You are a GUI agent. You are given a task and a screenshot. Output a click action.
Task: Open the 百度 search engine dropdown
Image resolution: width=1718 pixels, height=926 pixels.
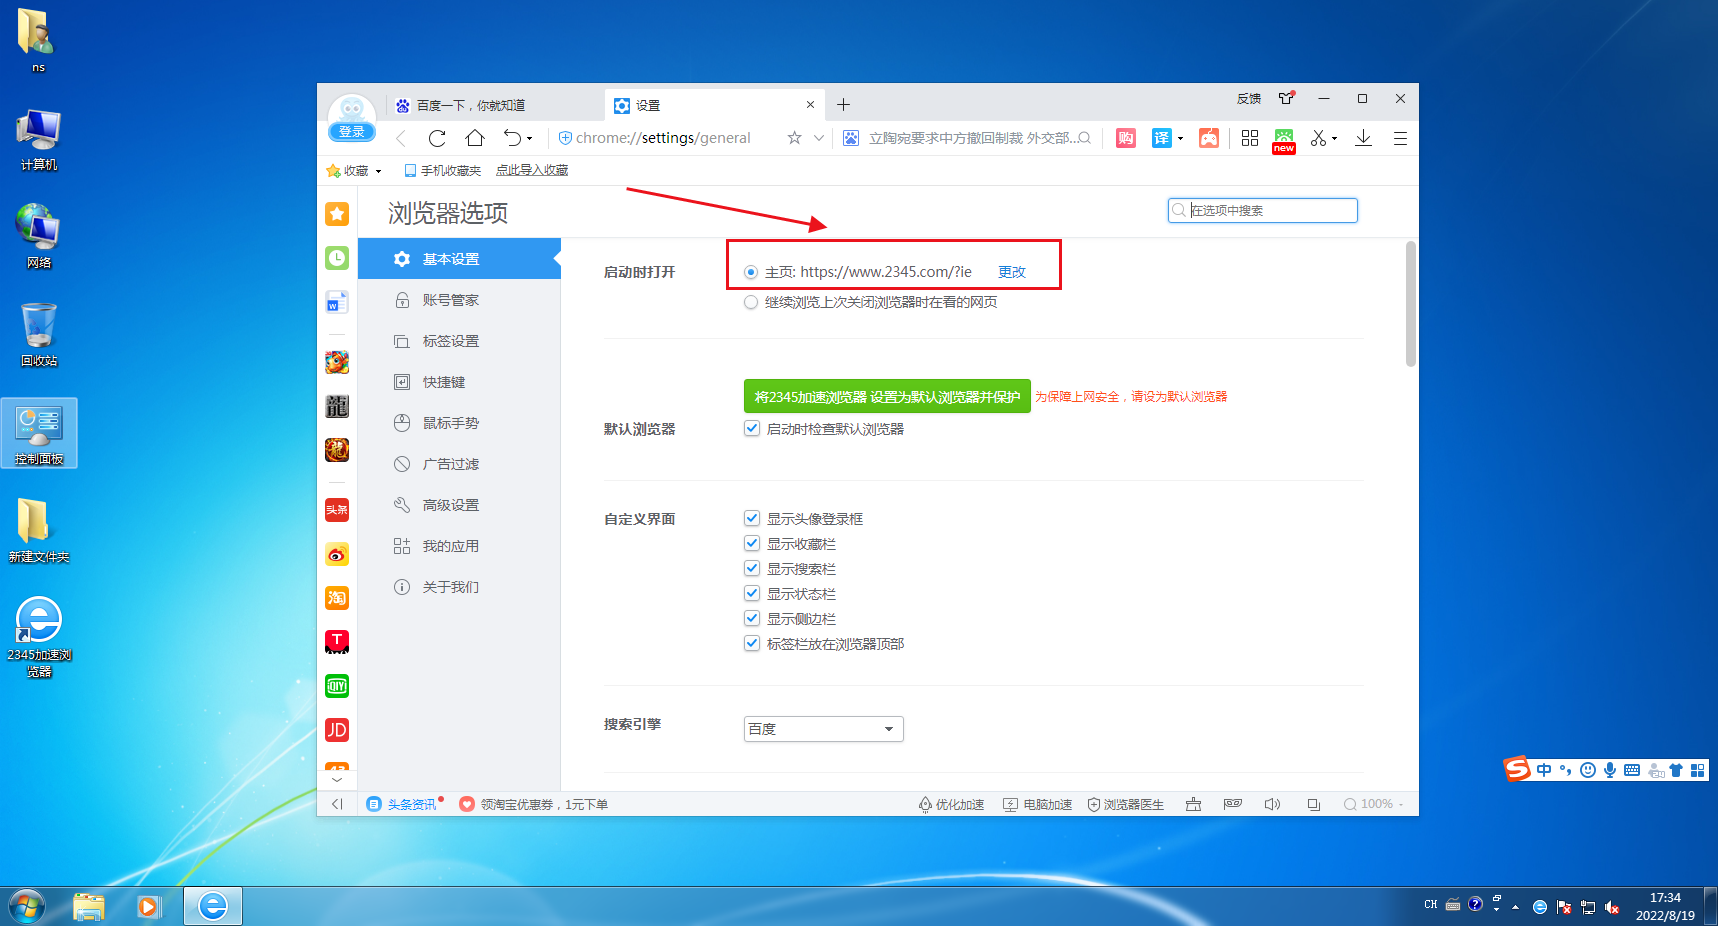tap(822, 728)
